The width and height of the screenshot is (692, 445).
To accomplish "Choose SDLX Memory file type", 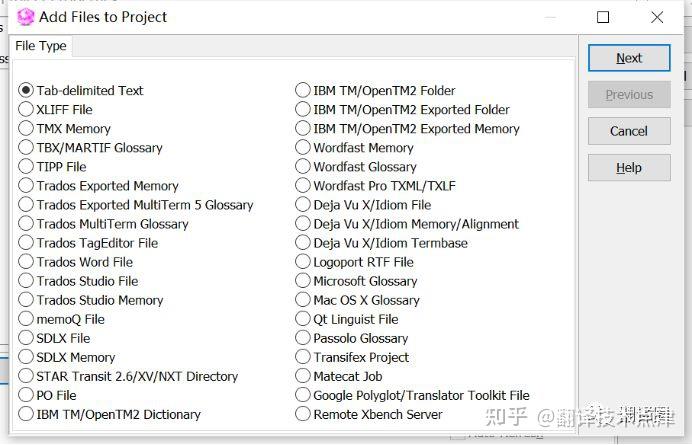I will point(26,357).
